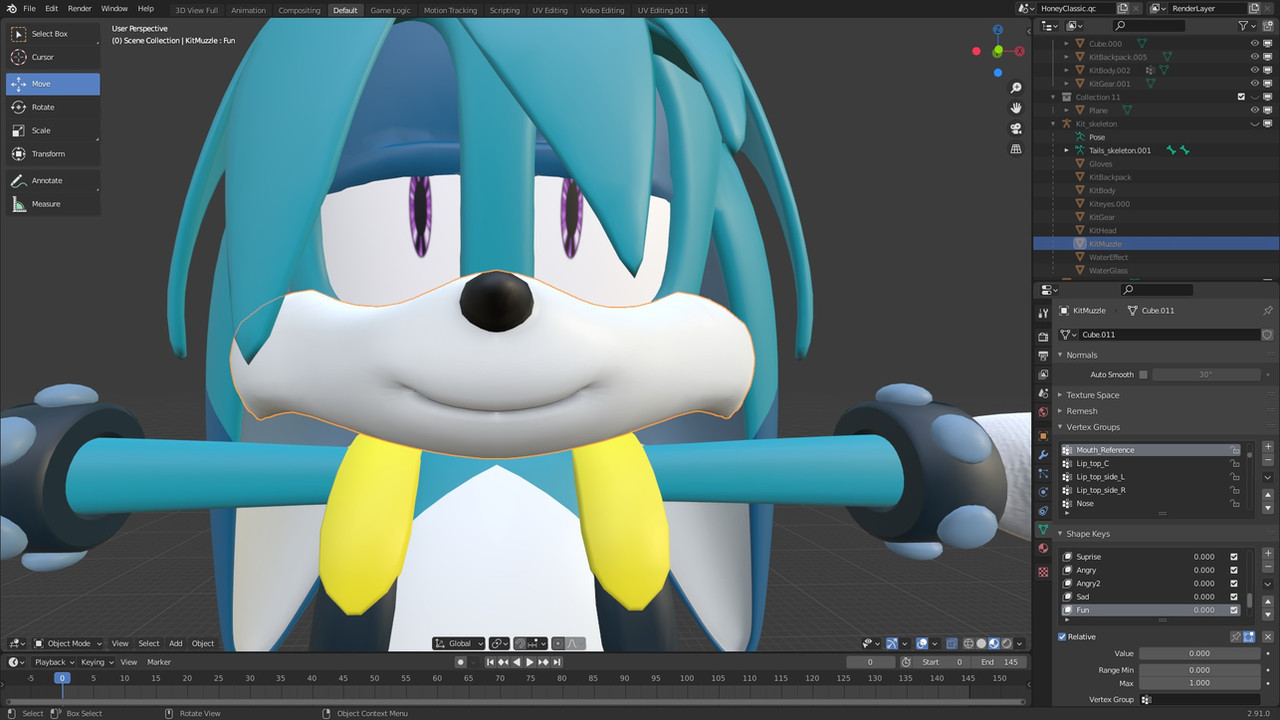Click the viewport zoom magnifier icon

point(1016,89)
